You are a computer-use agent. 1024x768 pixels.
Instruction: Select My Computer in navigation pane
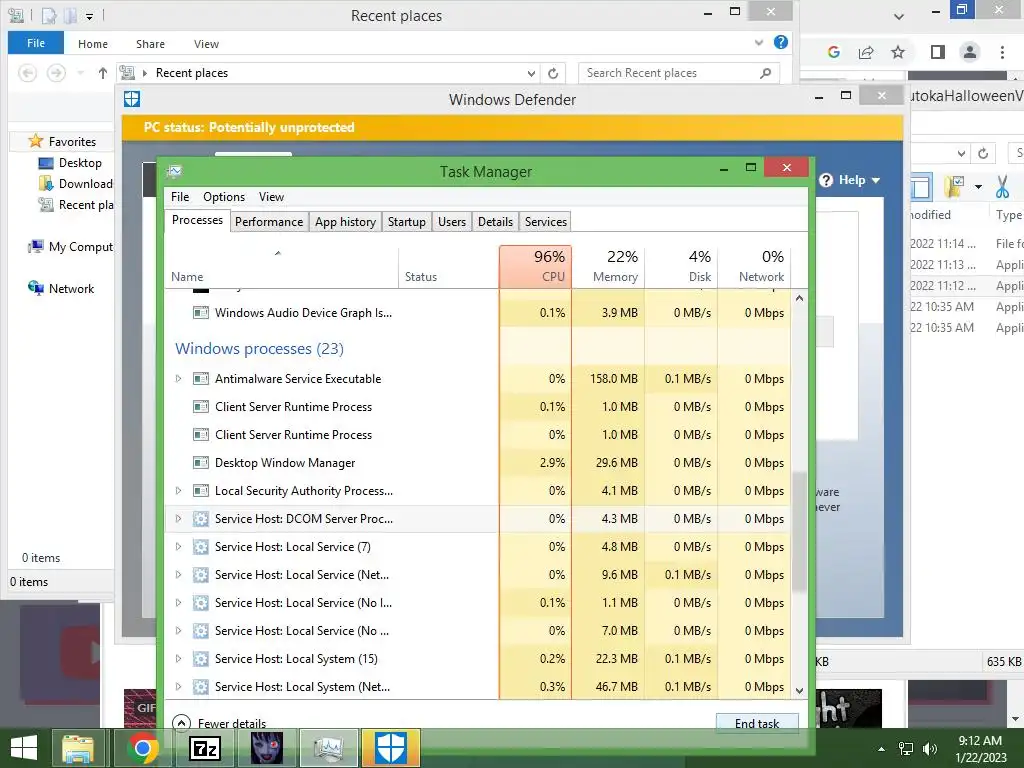71,247
